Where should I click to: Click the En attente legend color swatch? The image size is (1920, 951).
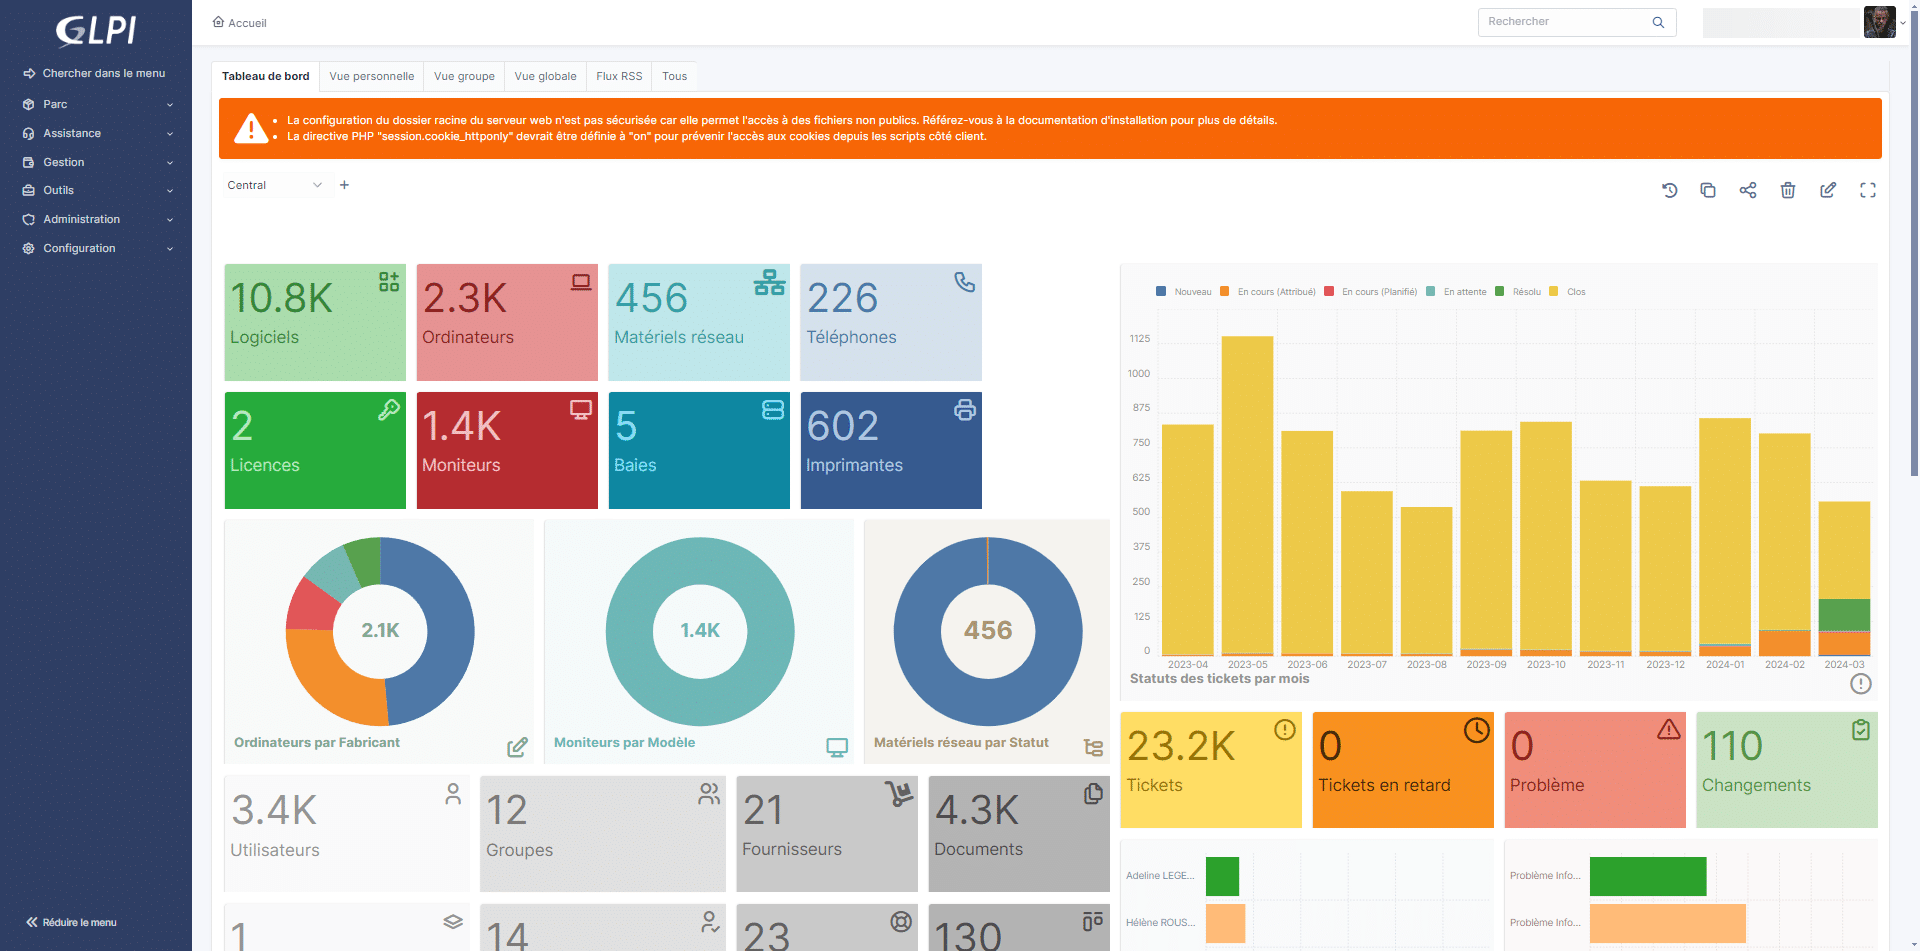[x=1431, y=292]
